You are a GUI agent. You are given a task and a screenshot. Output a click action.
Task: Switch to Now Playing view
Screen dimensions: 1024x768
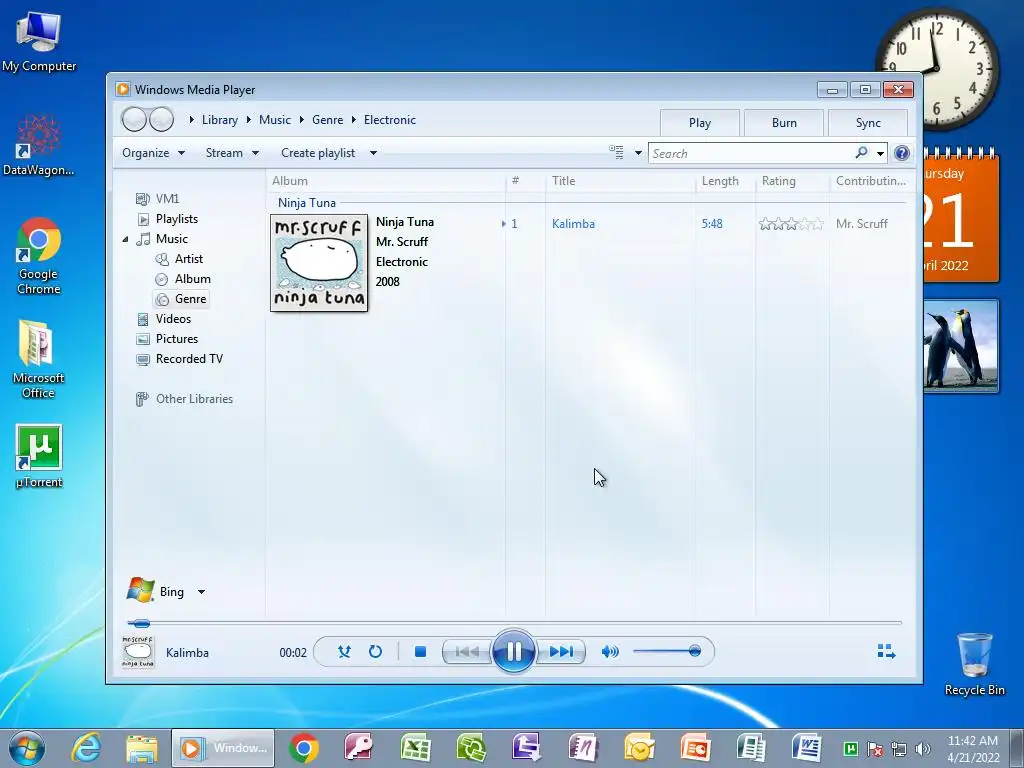pyautogui.click(x=886, y=651)
